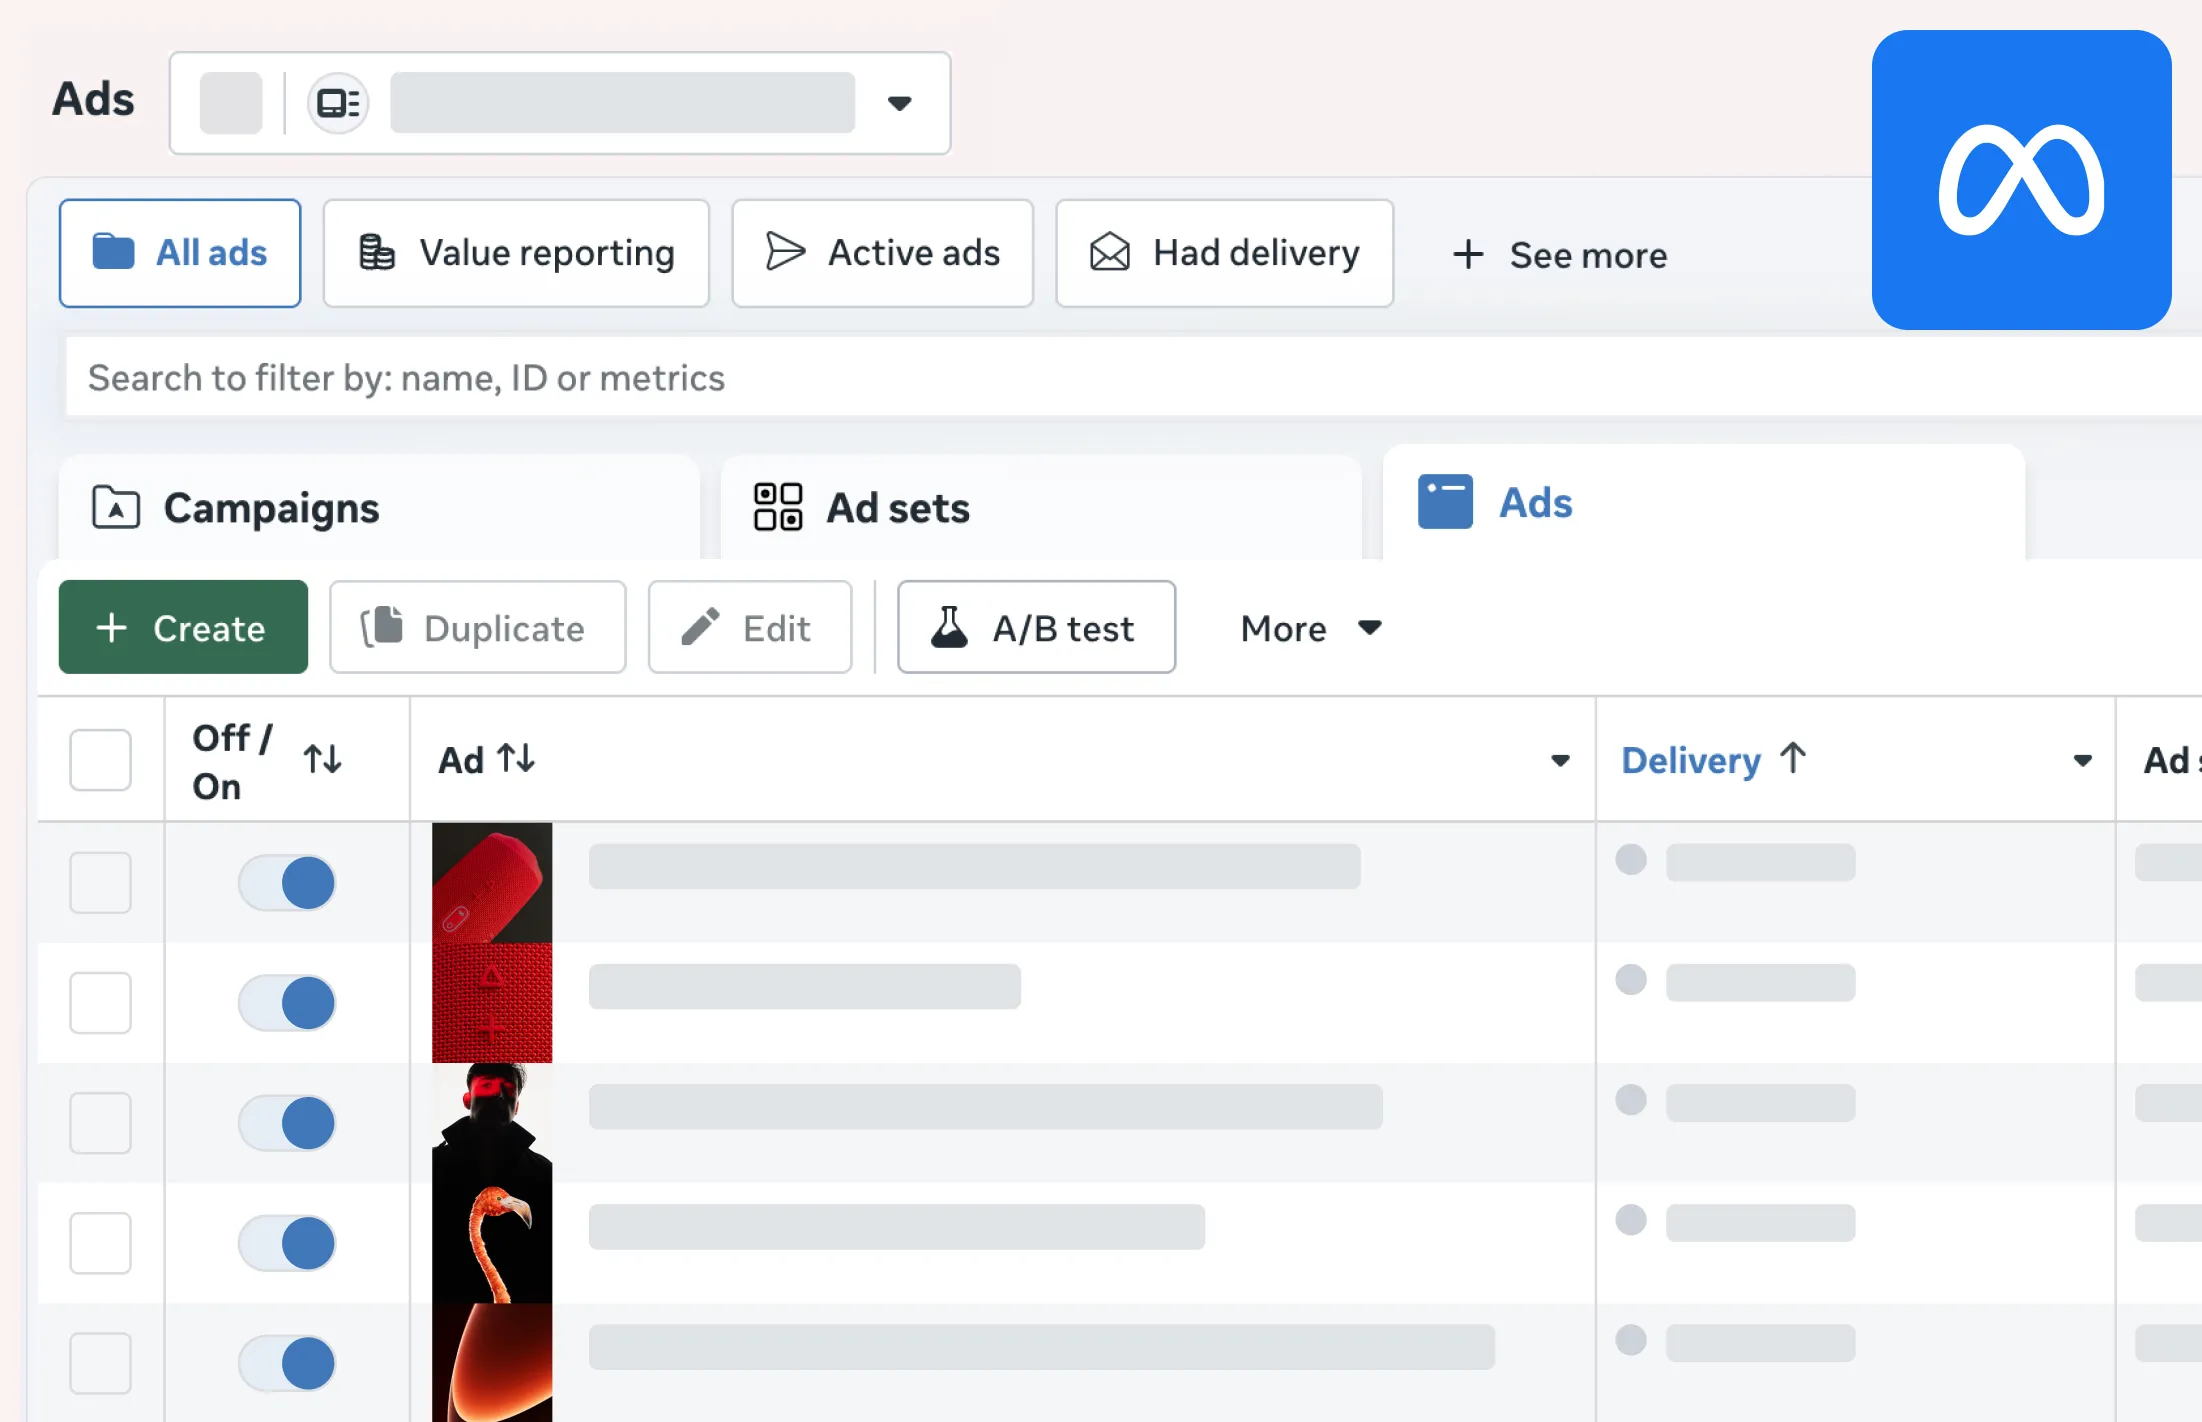Click the Ad sets grid icon
The height and width of the screenshot is (1422, 2202).
[778, 507]
